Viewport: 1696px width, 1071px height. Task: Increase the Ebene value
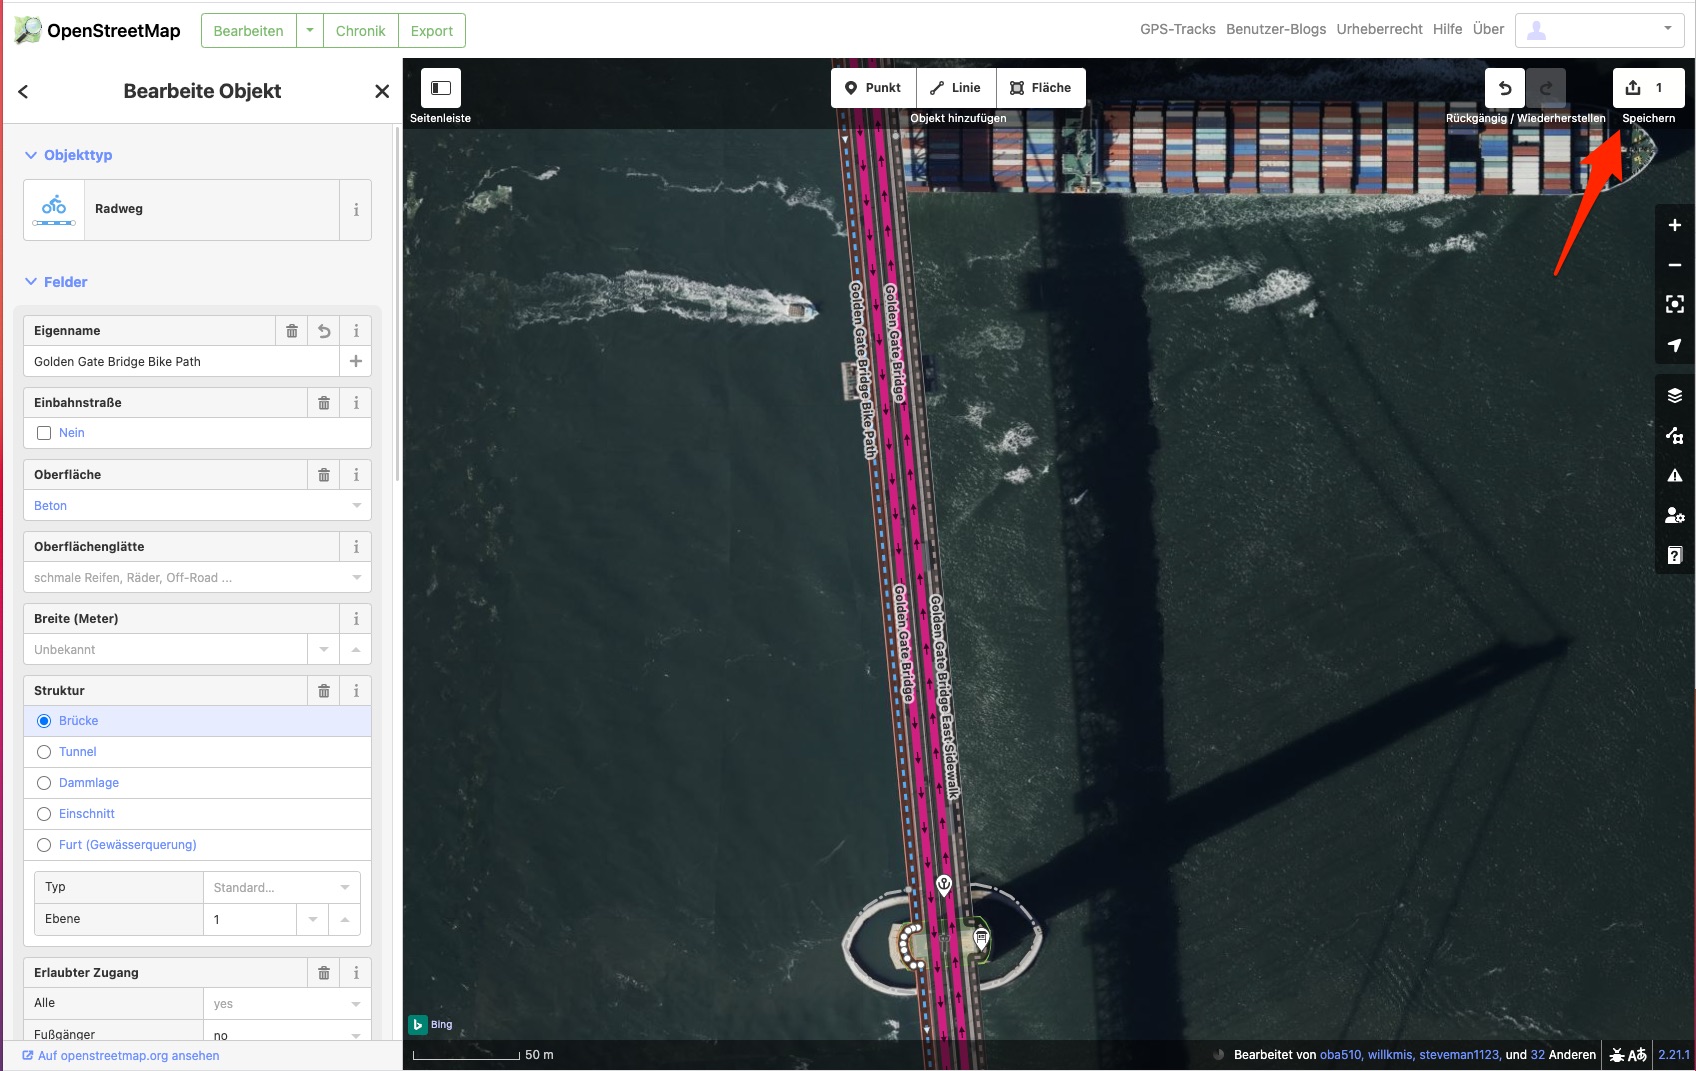pos(345,919)
